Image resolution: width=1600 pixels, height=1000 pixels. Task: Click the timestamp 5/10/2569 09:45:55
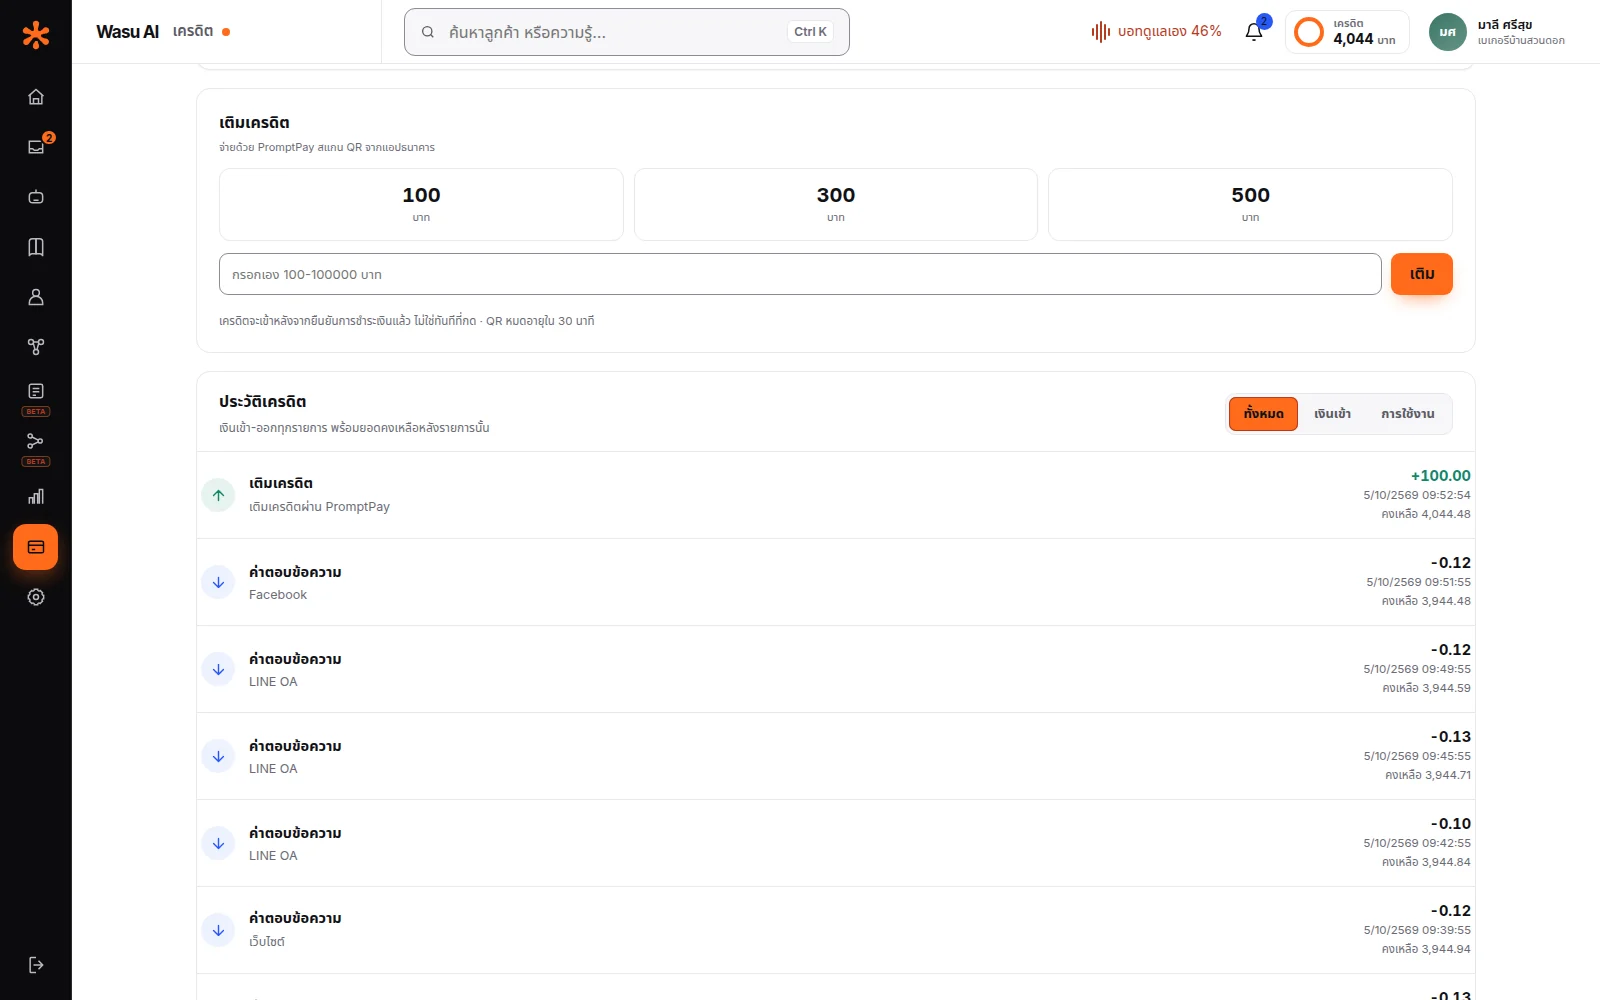1417,756
